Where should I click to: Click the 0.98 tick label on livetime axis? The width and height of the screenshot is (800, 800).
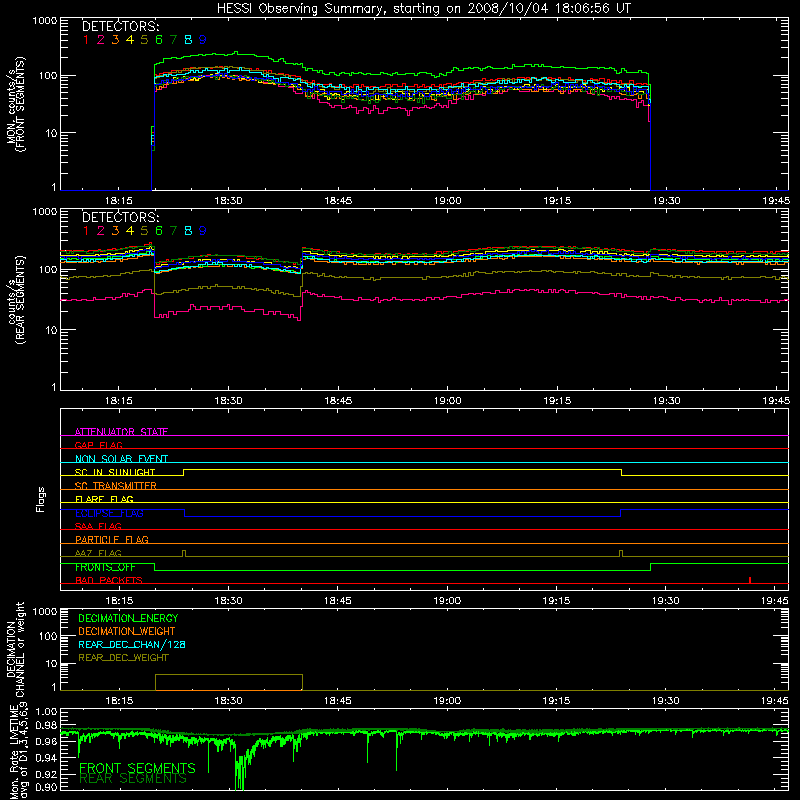click(46, 724)
